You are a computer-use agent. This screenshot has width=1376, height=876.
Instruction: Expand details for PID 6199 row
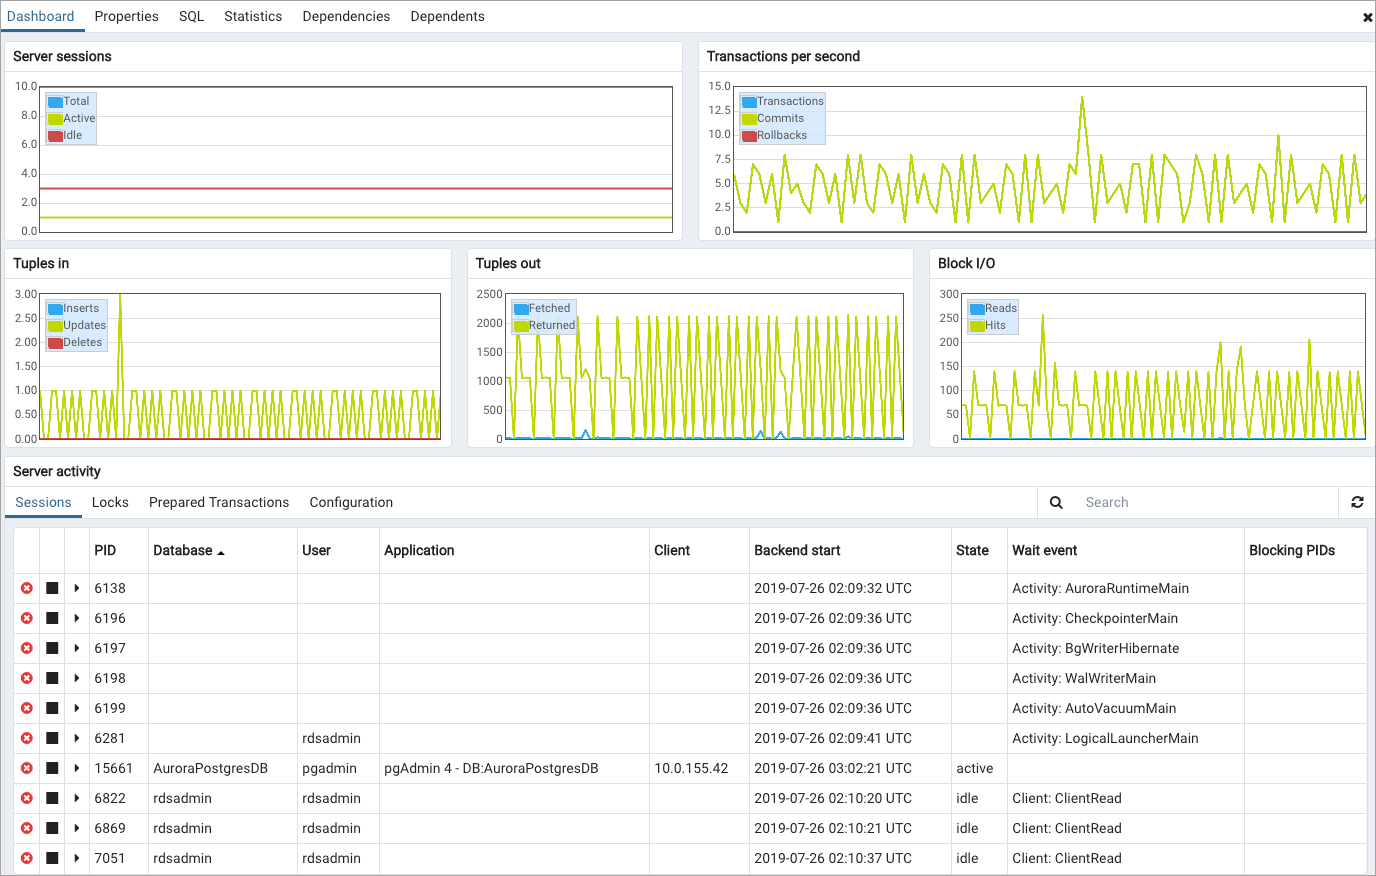click(77, 708)
